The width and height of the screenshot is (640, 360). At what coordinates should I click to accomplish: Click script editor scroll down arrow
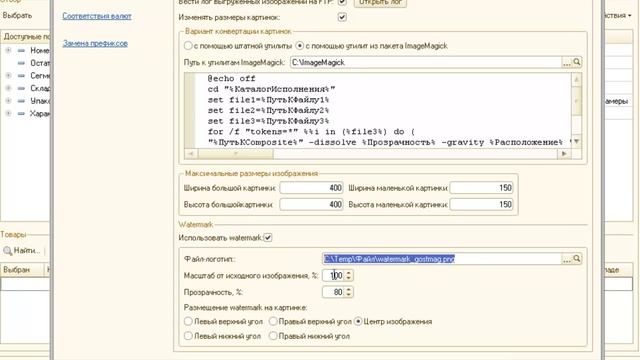[576, 142]
